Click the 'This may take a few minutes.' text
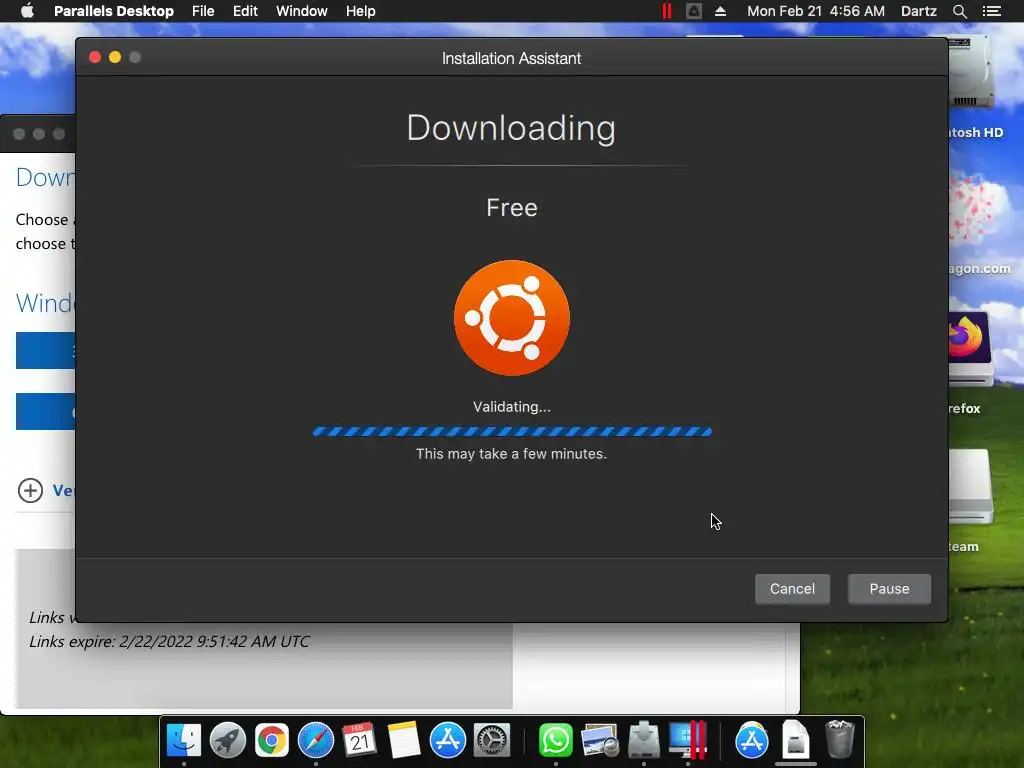 pyautogui.click(x=511, y=454)
